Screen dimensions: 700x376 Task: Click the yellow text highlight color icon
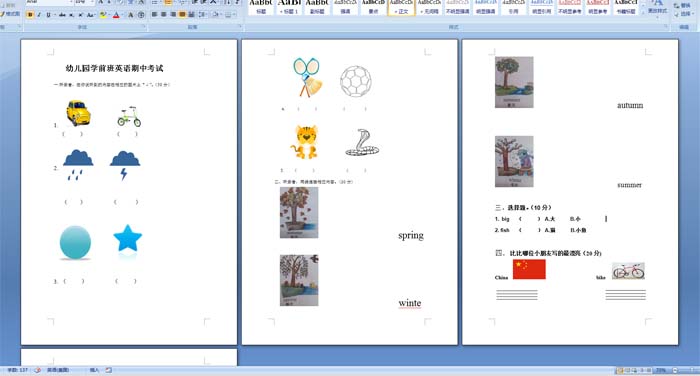[x=104, y=15]
